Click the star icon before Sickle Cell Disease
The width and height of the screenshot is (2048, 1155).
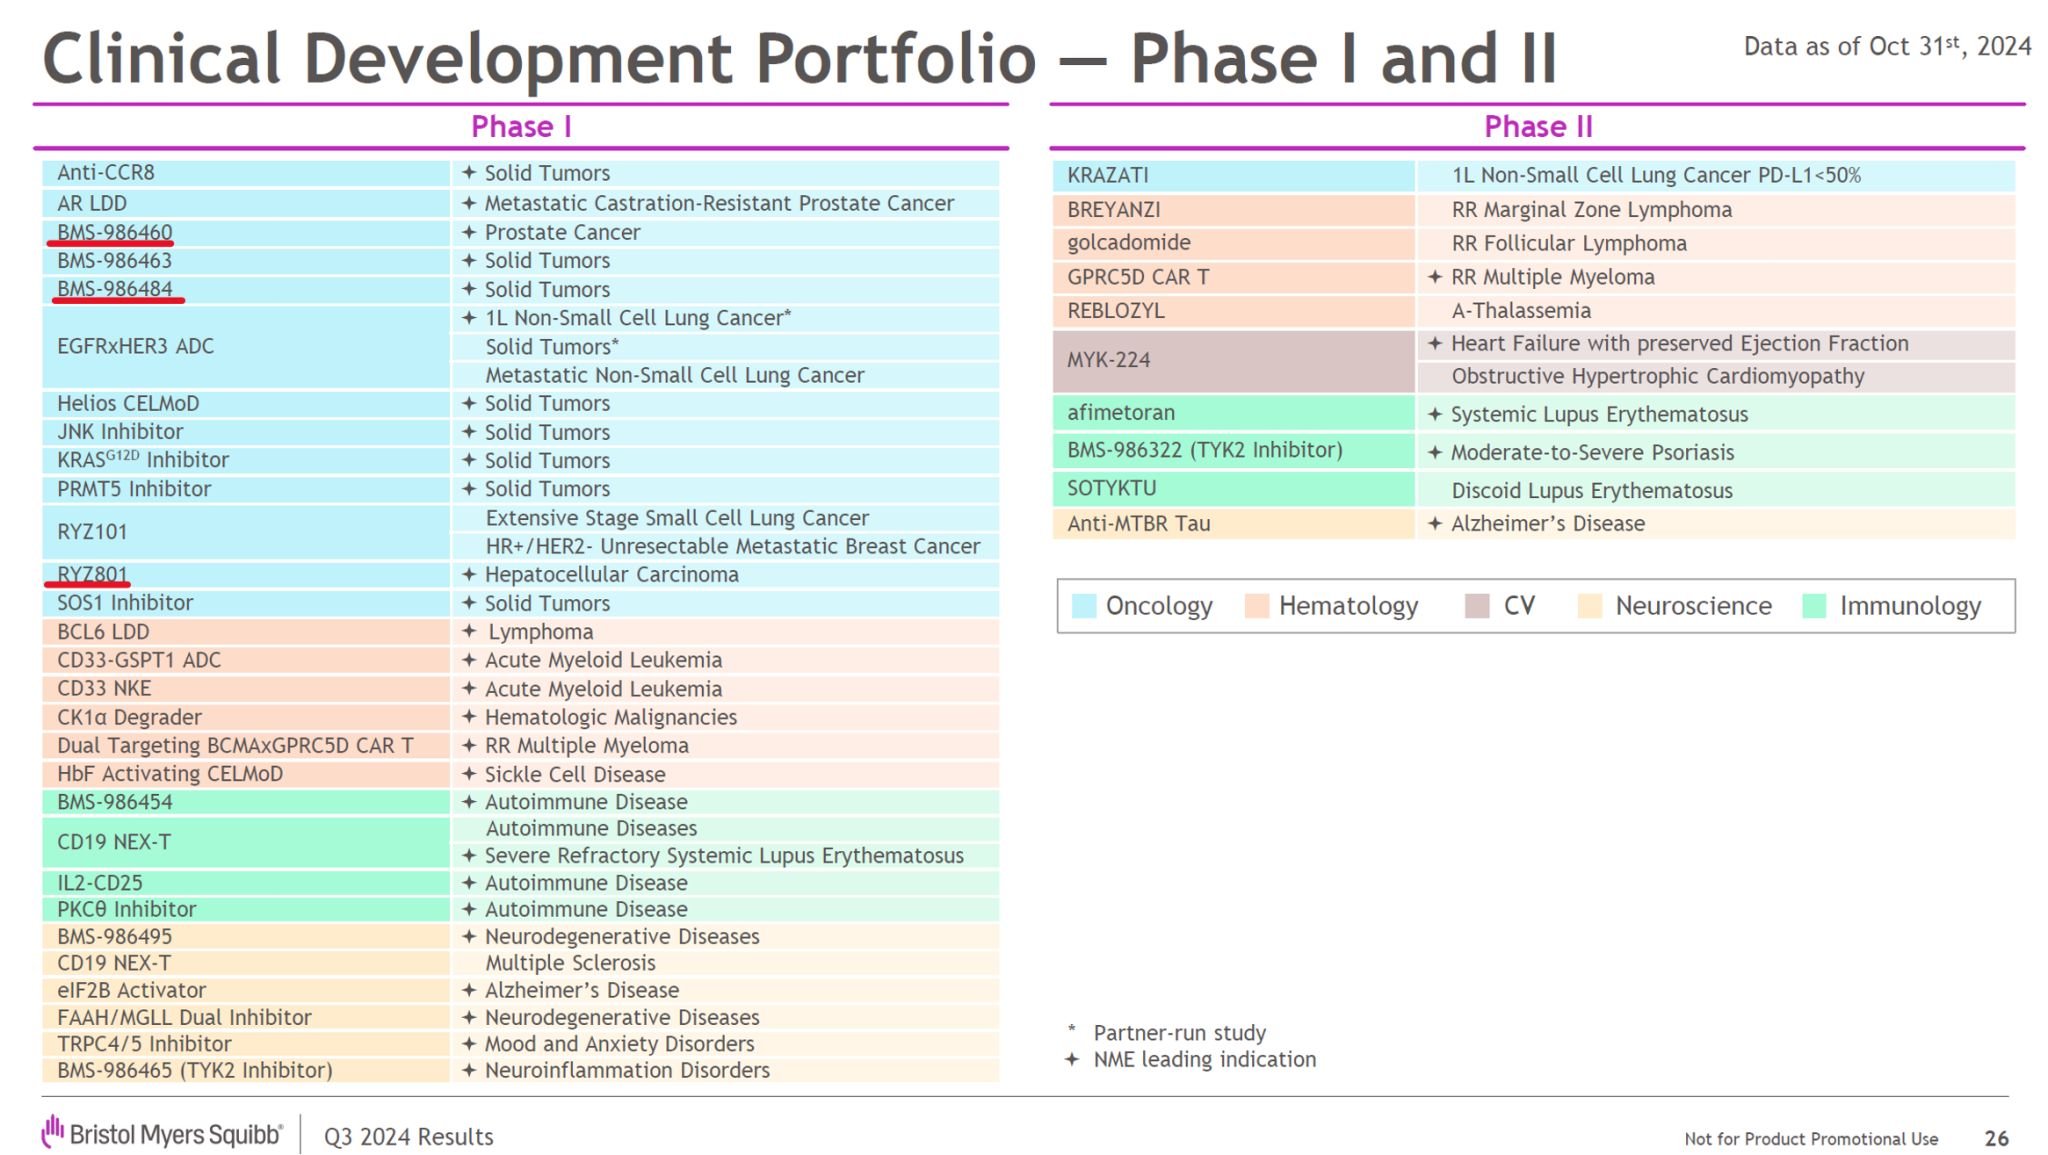[468, 773]
